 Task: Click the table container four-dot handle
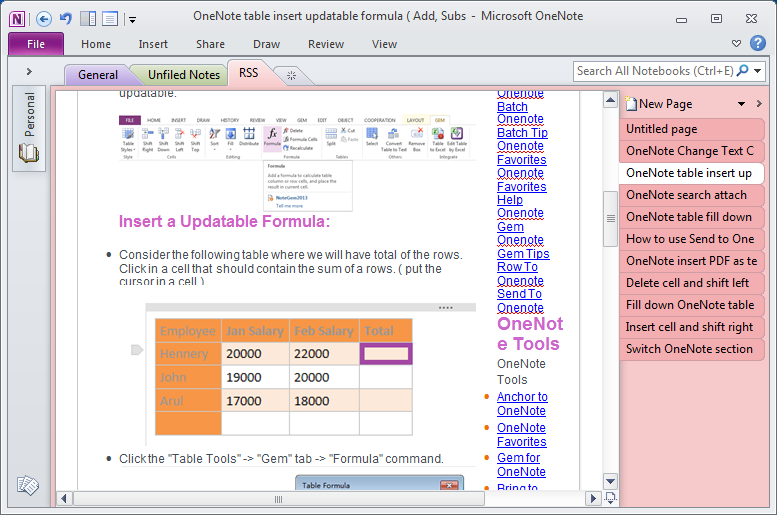tap(445, 308)
